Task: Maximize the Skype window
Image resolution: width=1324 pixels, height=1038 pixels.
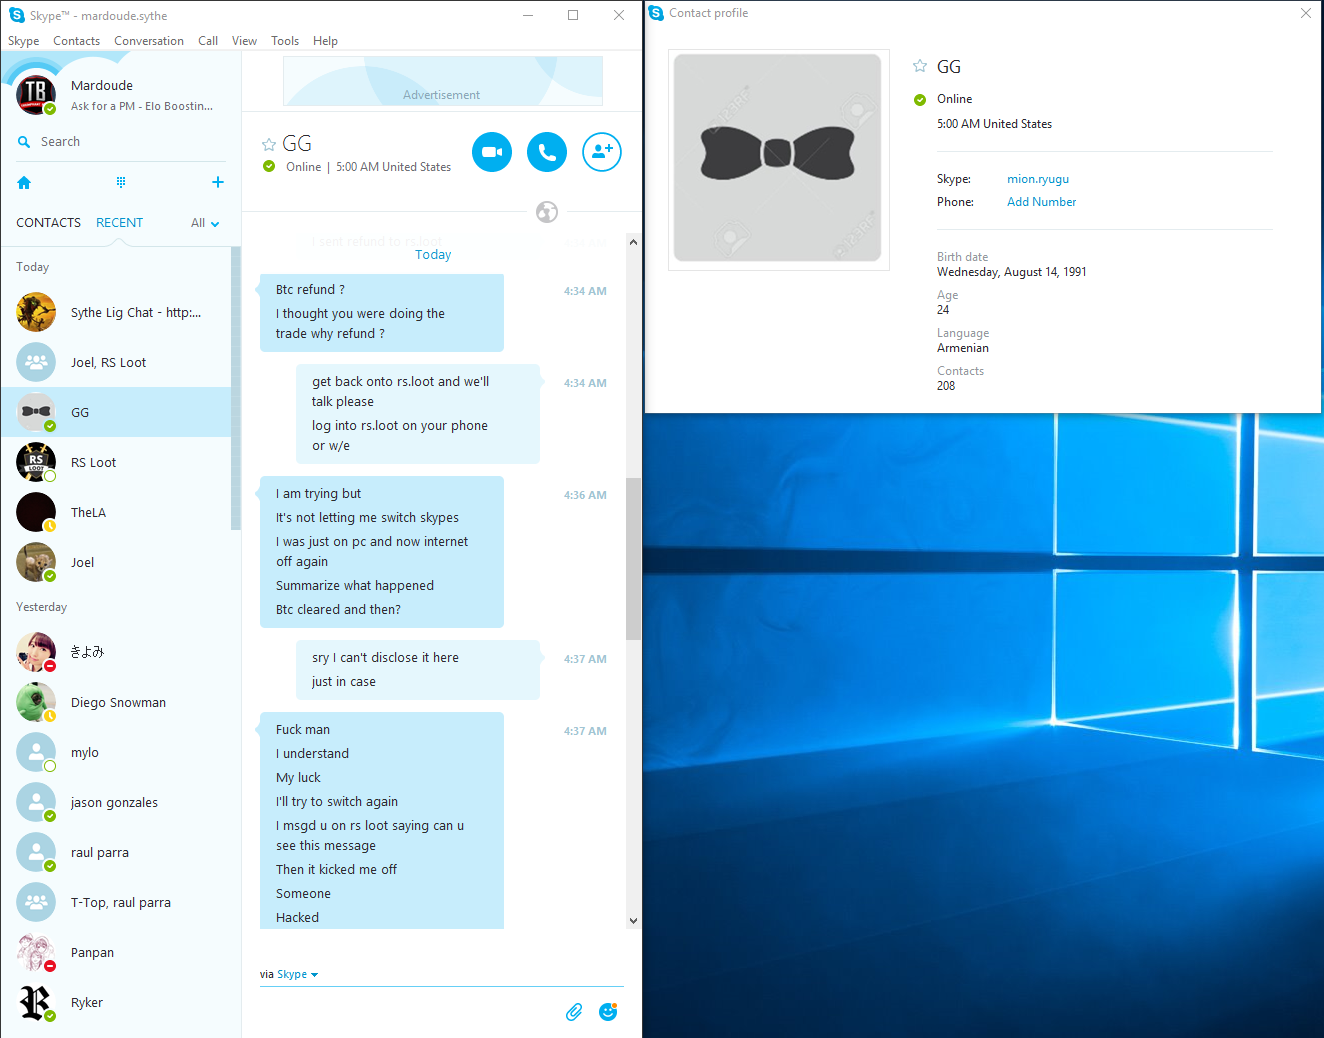Action: click(573, 15)
